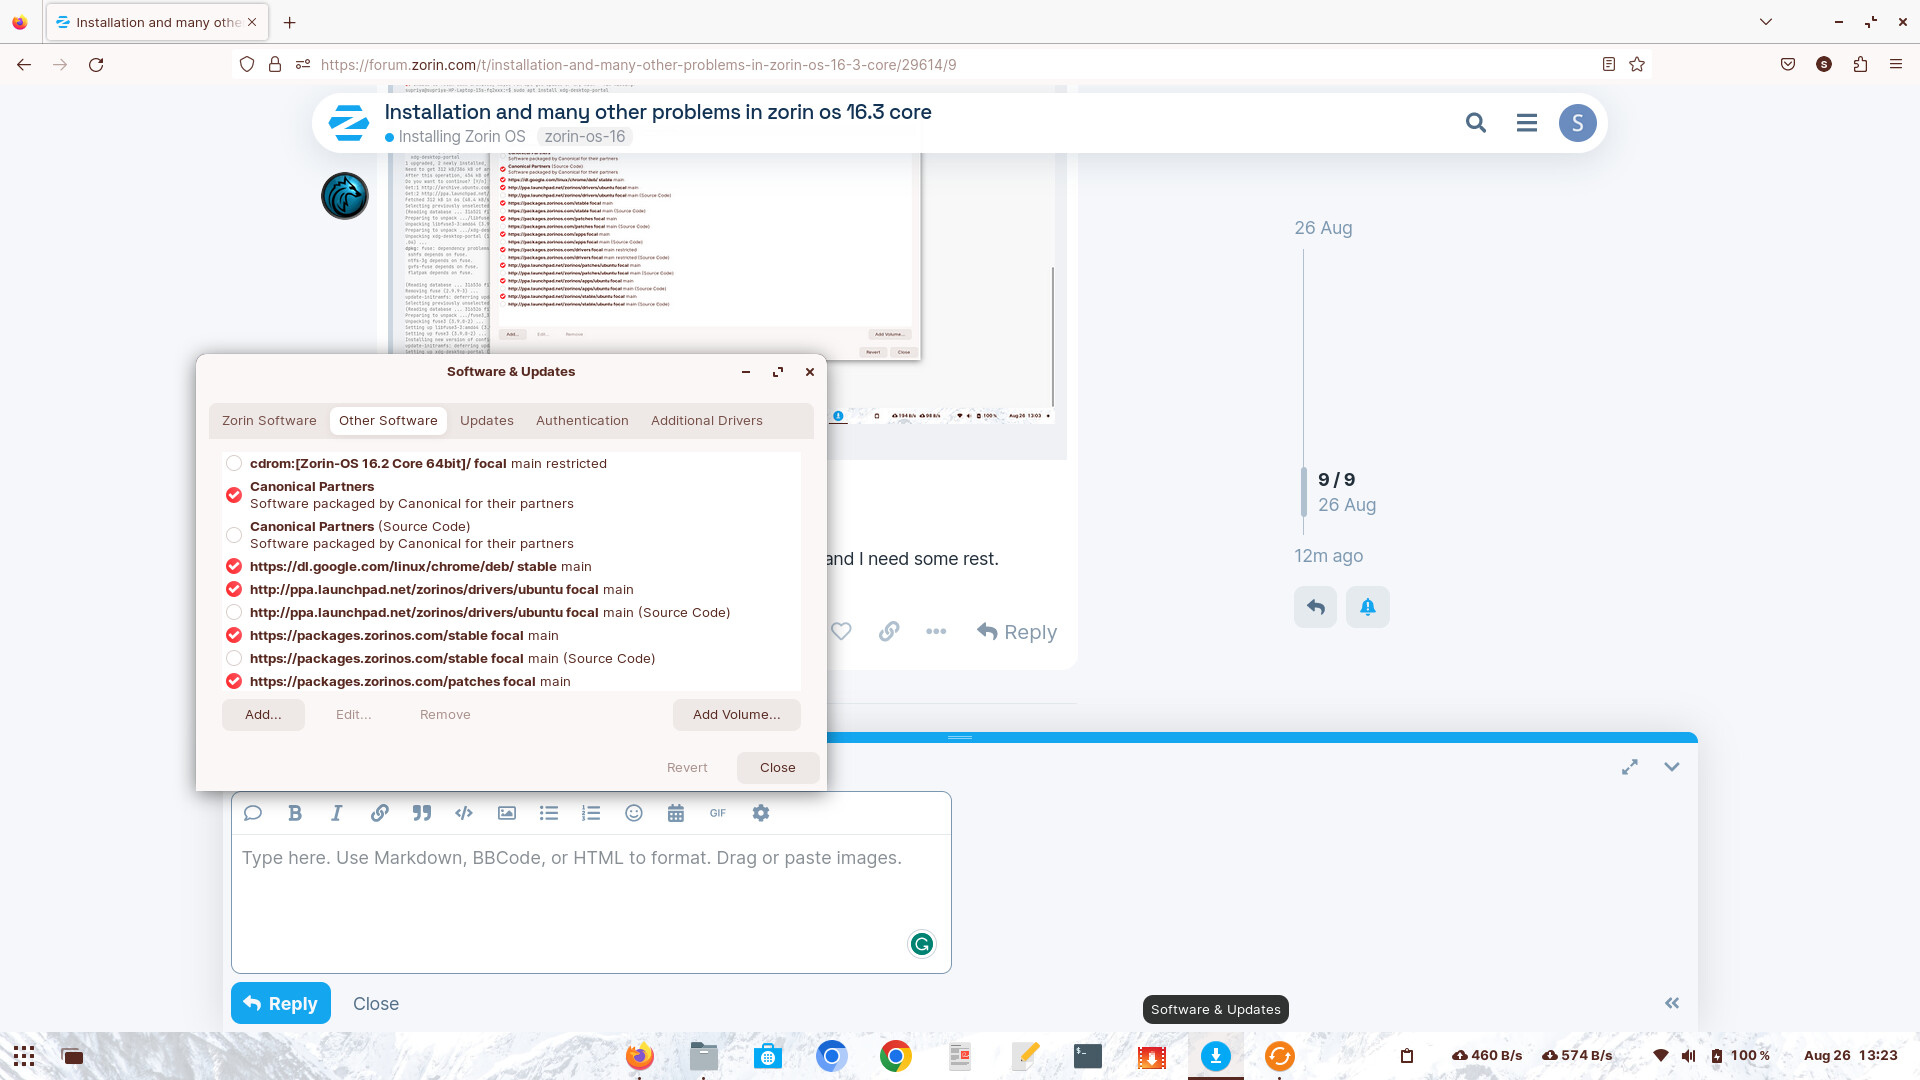
Task: Click the Italic formatting icon in editor
Action: point(337,813)
